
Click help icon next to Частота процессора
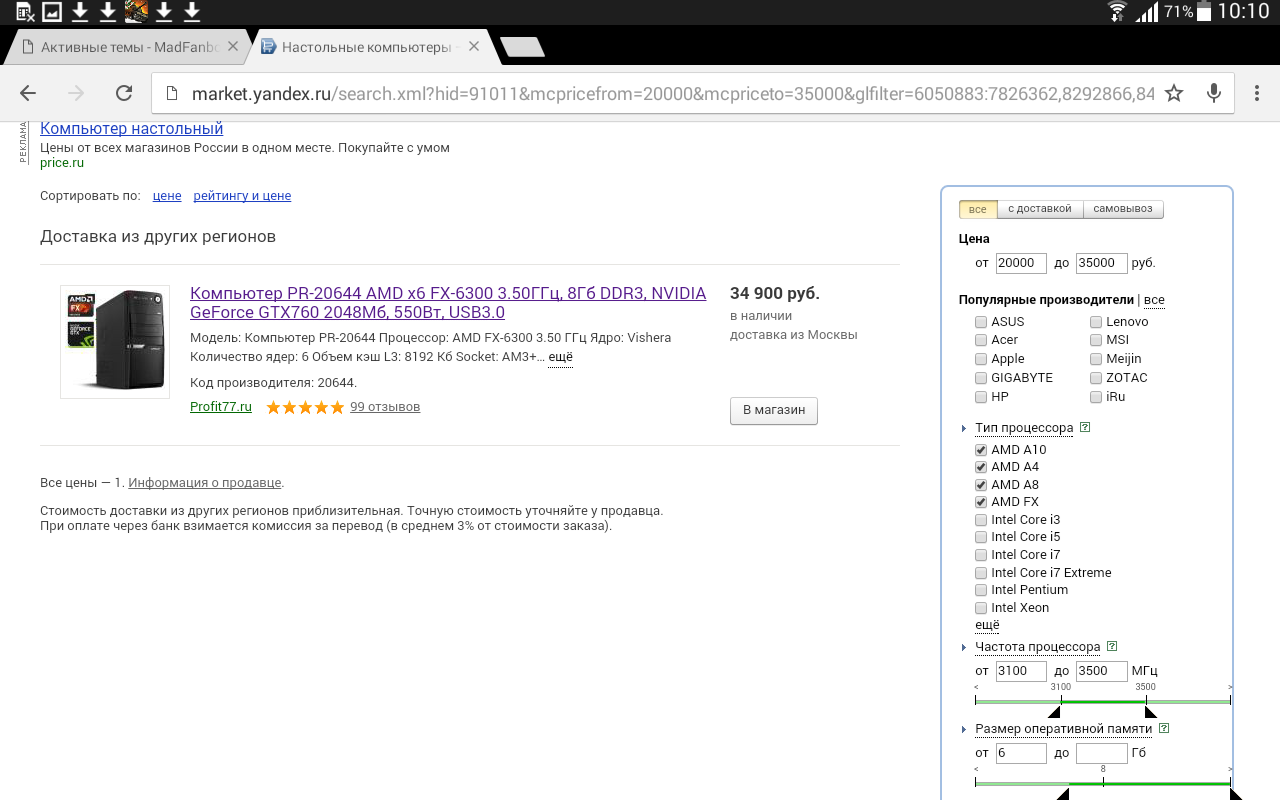(x=1112, y=647)
